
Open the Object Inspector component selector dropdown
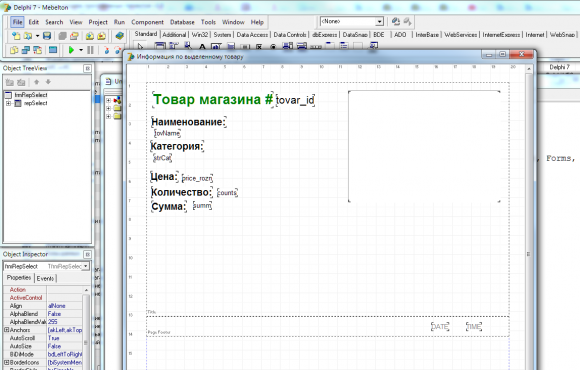pos(86,266)
